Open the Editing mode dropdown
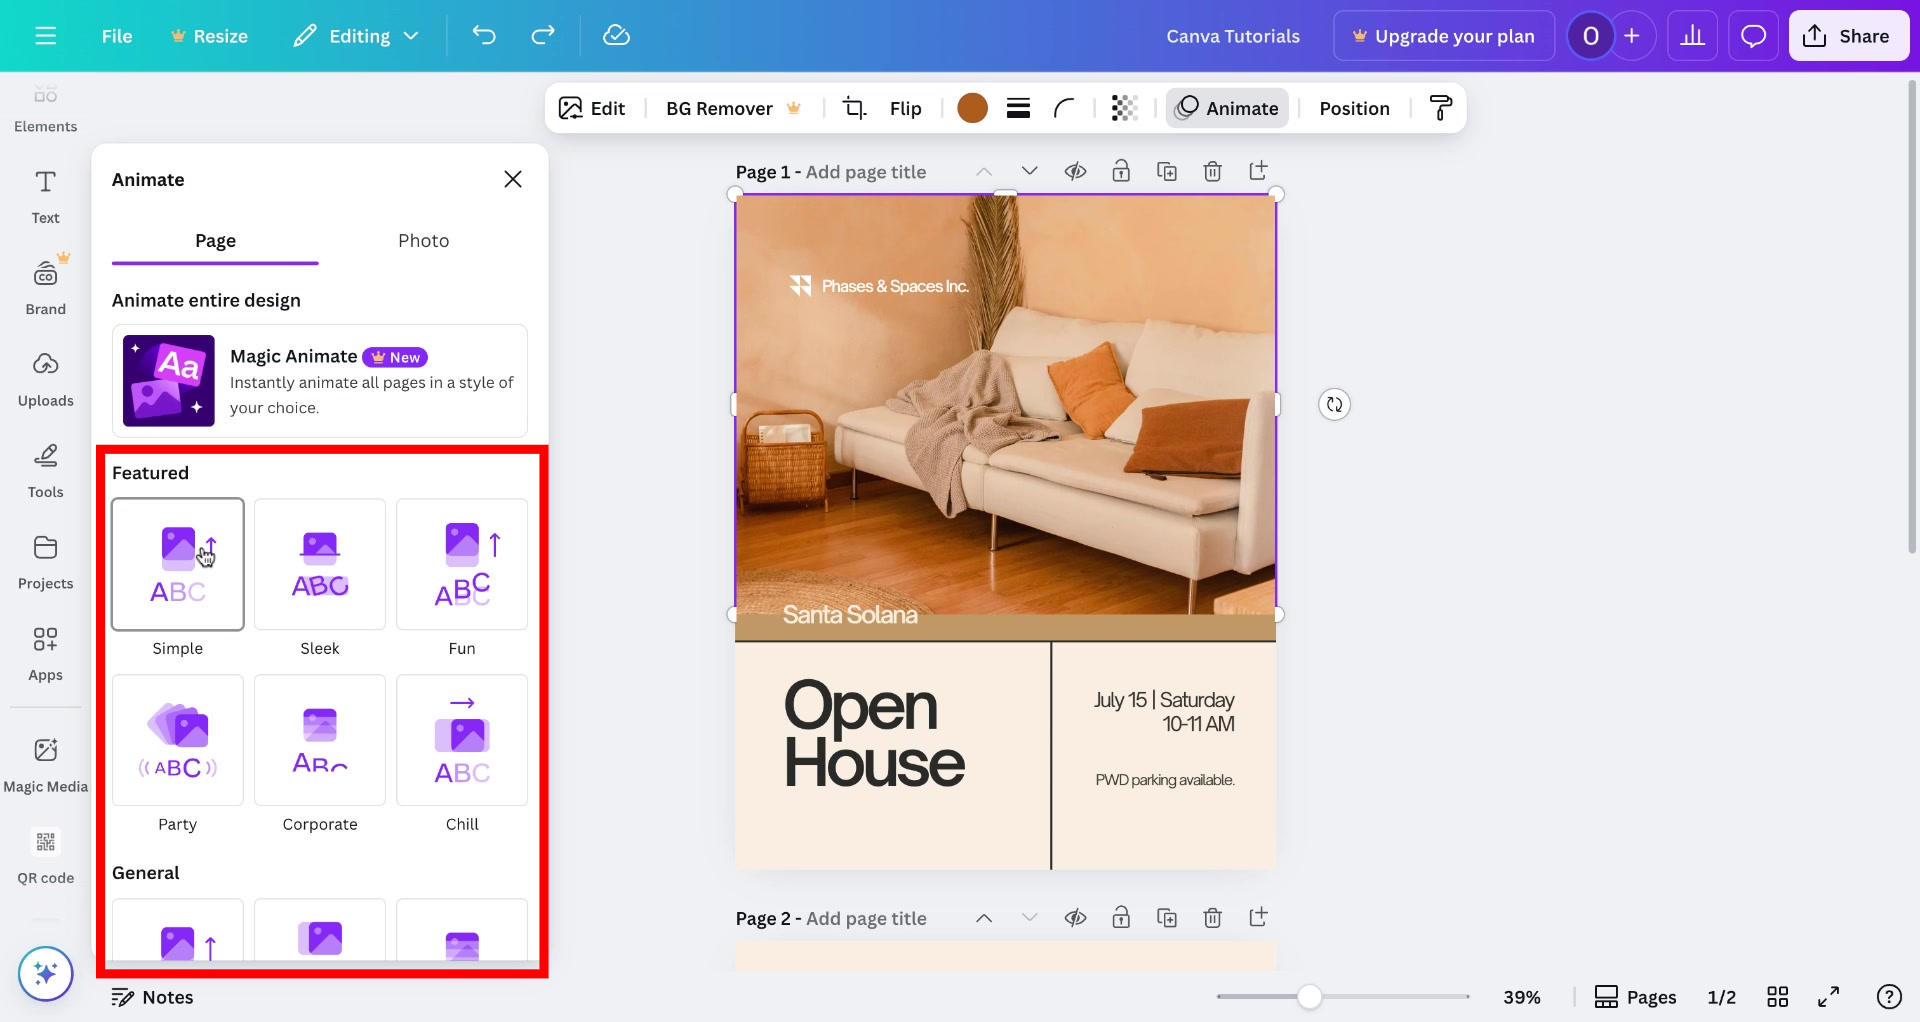This screenshot has height=1022, width=1920. (355, 35)
